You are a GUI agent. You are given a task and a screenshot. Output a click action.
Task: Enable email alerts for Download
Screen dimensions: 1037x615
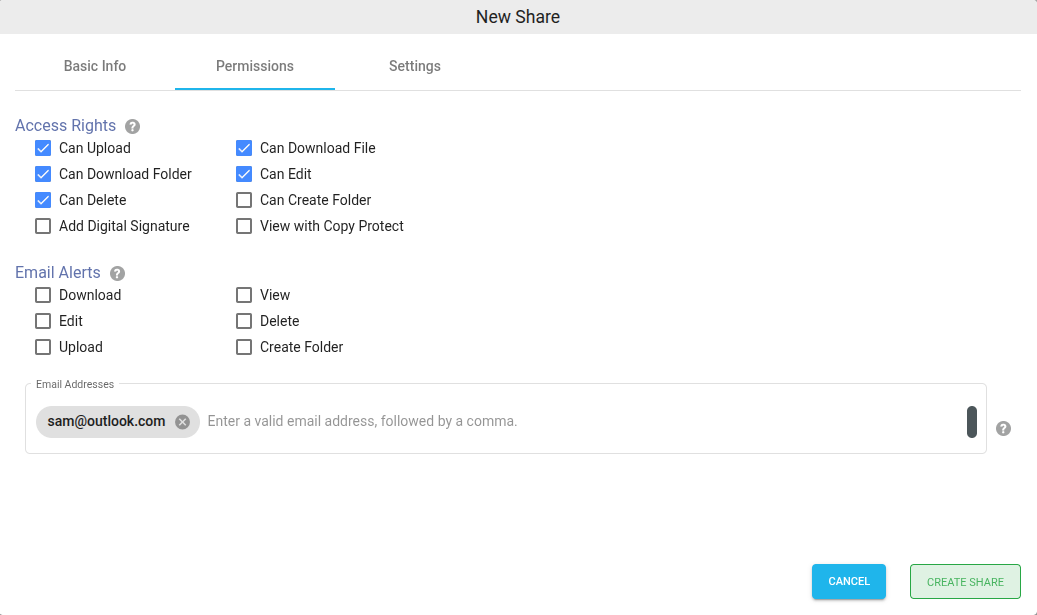pyautogui.click(x=43, y=294)
